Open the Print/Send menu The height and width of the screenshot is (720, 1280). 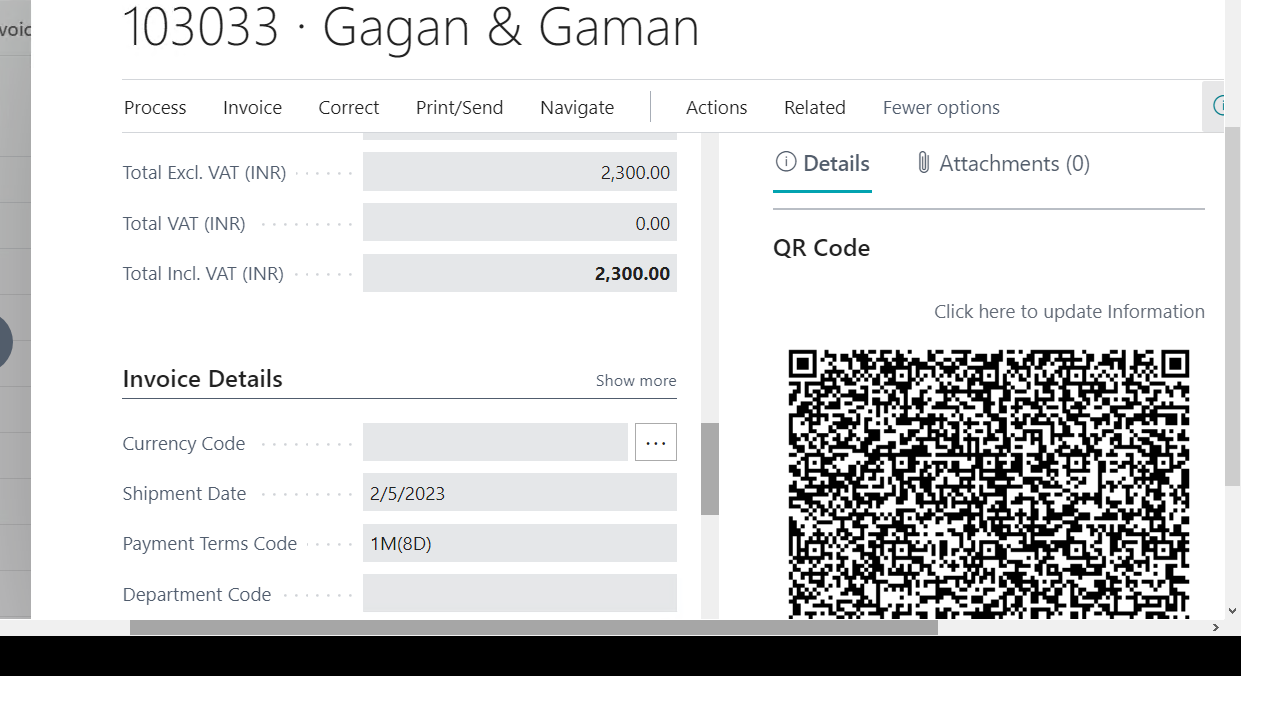tap(459, 107)
